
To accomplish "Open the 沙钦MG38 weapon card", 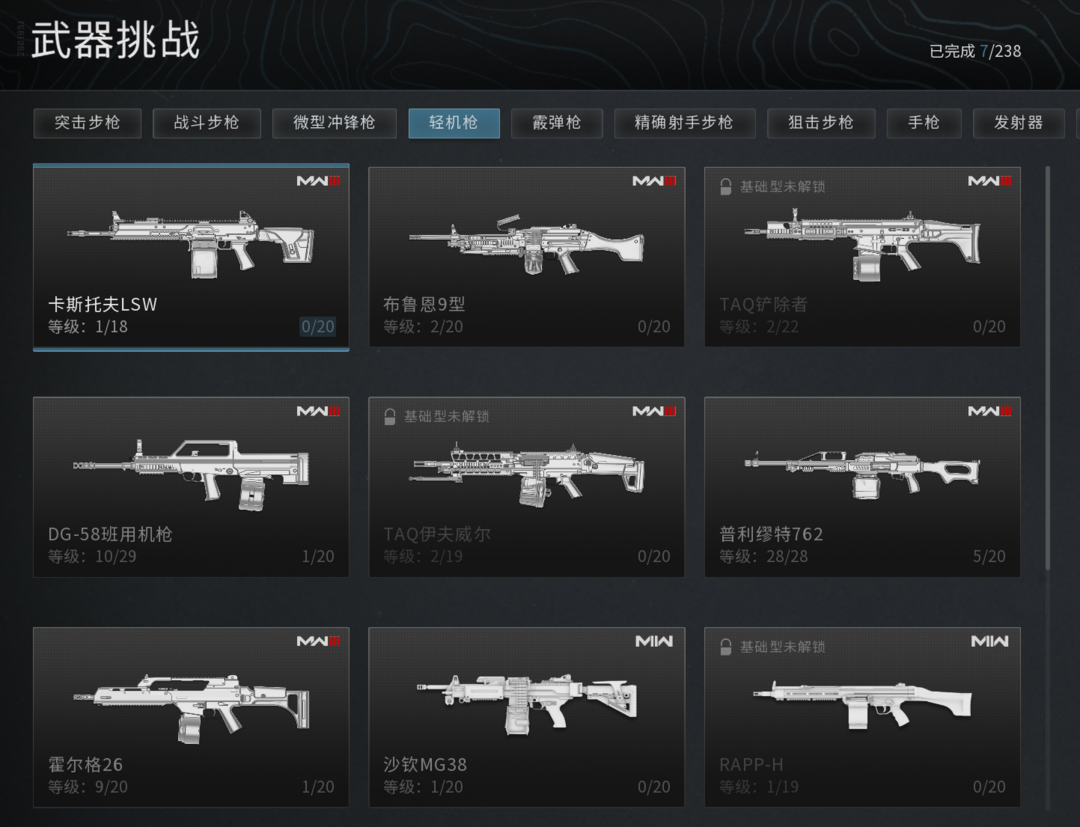I will [527, 717].
